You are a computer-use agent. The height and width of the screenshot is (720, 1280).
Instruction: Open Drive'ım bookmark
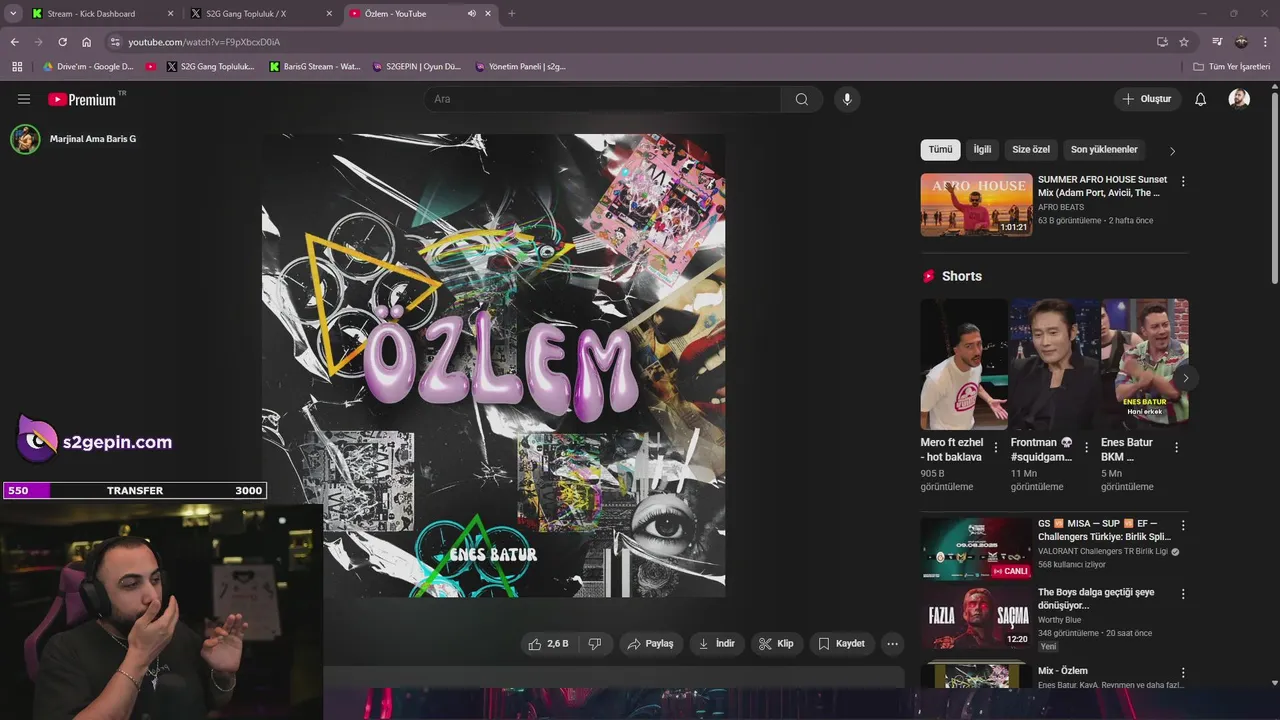(88, 67)
